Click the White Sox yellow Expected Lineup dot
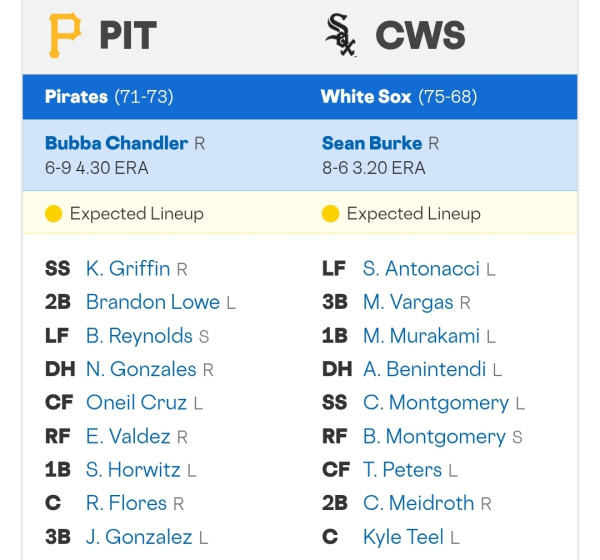The height and width of the screenshot is (560, 600). pyautogui.click(x=331, y=214)
